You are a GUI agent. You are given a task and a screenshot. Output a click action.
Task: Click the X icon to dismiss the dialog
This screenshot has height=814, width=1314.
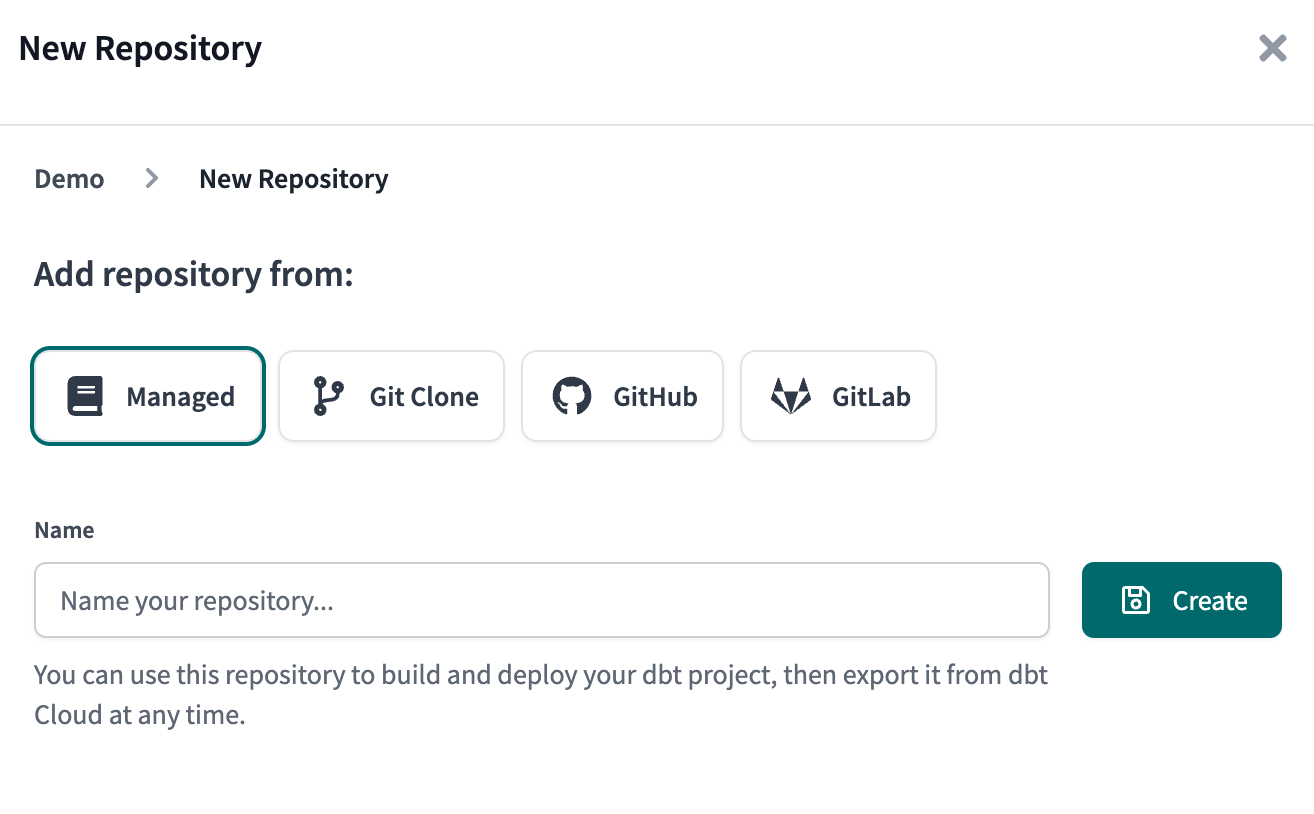tap(1272, 48)
